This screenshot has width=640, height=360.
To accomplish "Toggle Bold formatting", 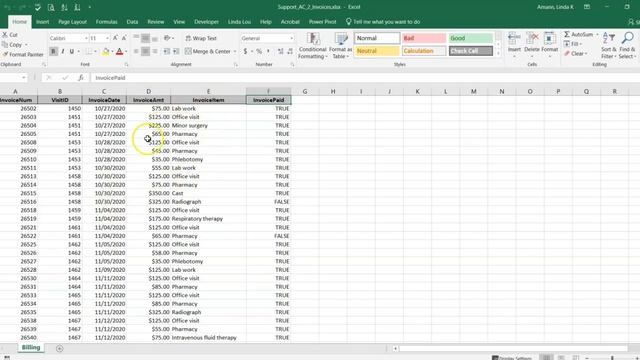I will 53,51.
